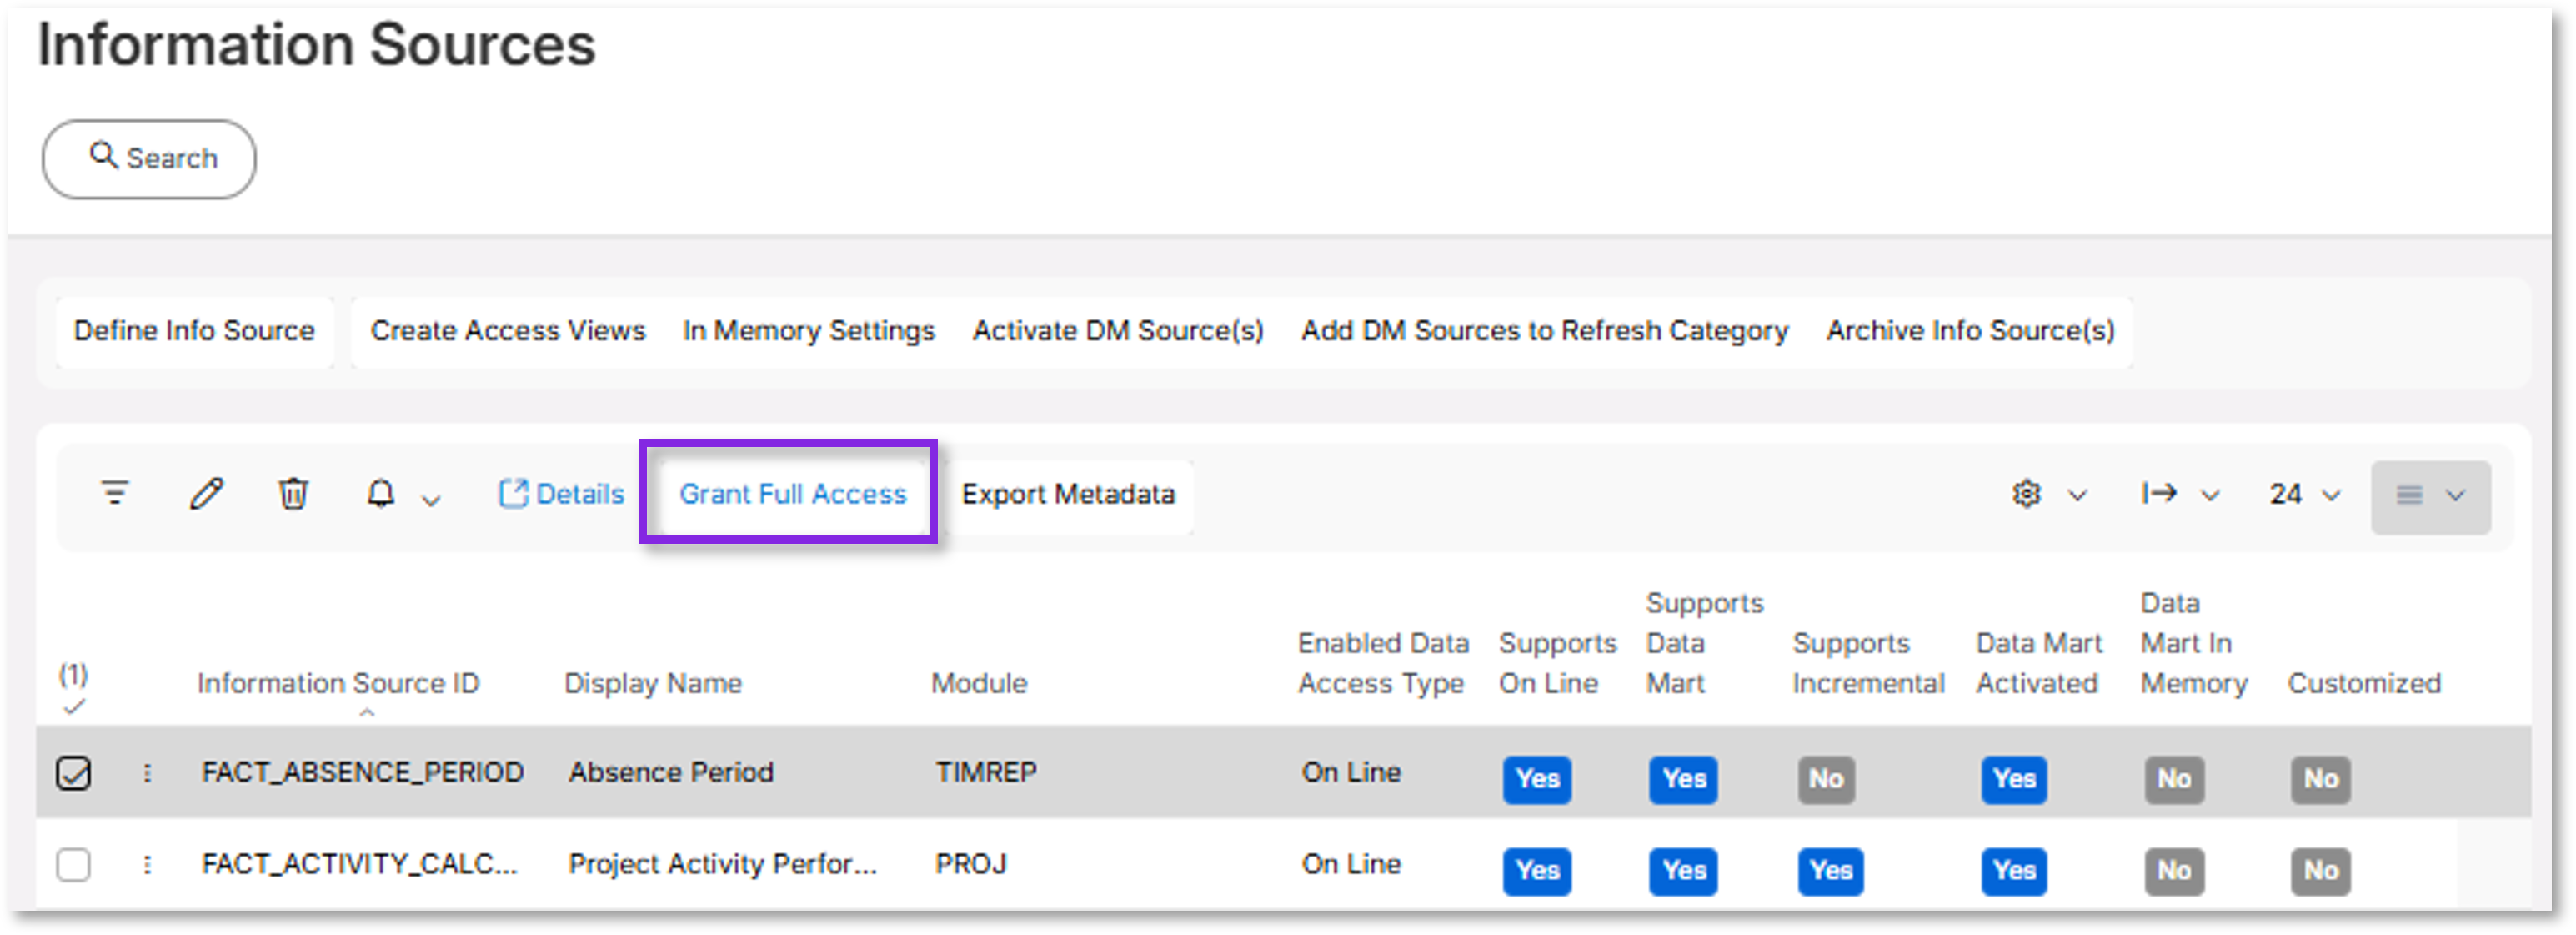Viewport: 2576px width, 935px height.
Task: Open row menu for FACT_ACTIVITY_CALC row
Action: click(x=147, y=865)
